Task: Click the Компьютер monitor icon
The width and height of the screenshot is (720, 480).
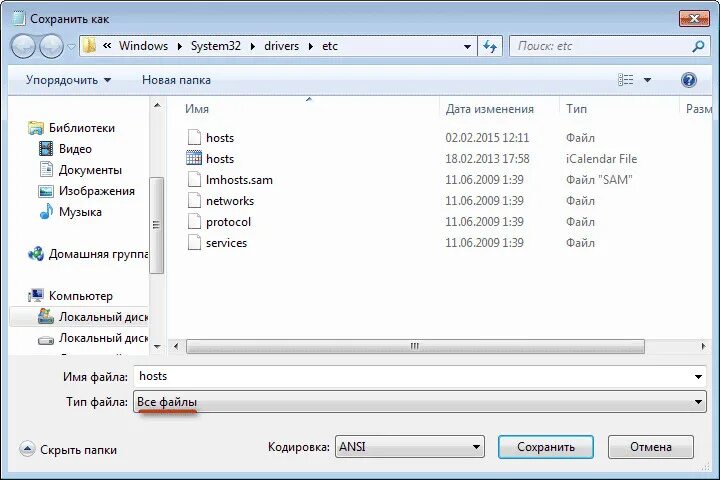Action: [x=35, y=296]
